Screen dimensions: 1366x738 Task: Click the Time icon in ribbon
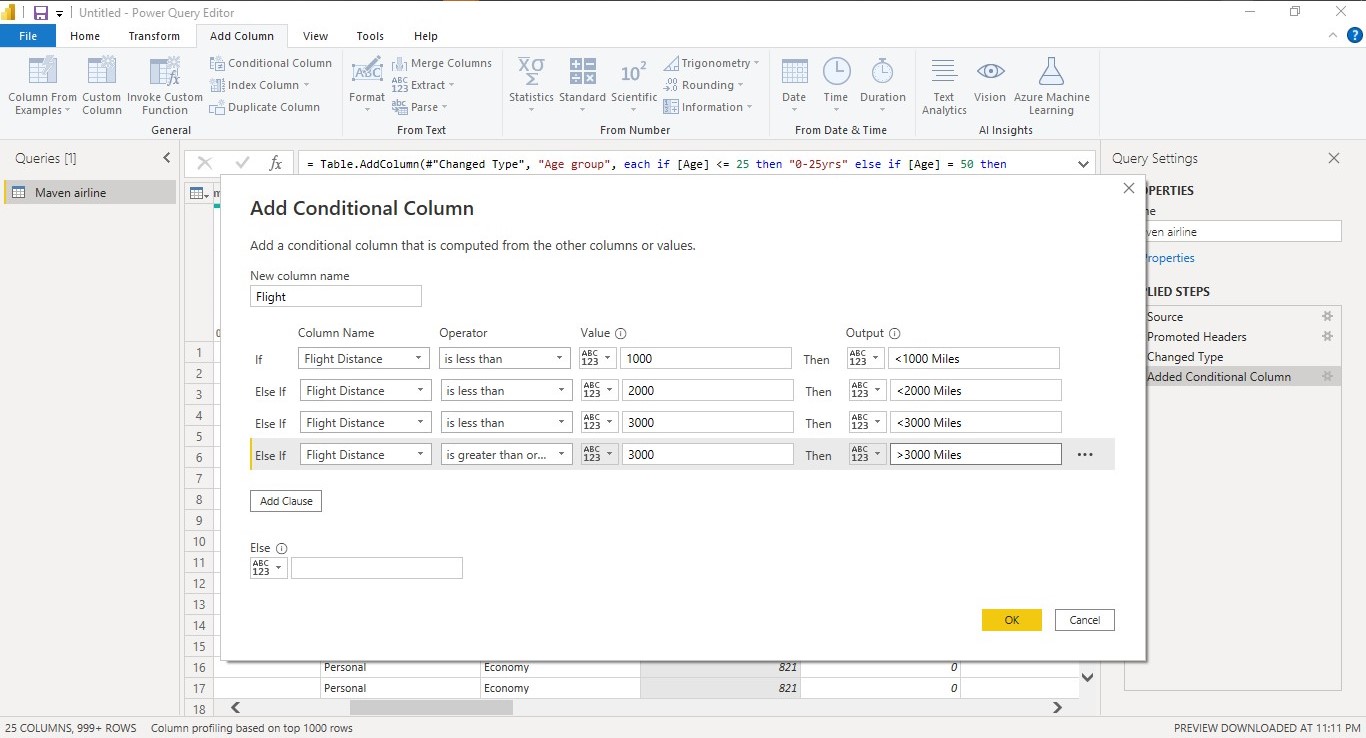point(836,72)
